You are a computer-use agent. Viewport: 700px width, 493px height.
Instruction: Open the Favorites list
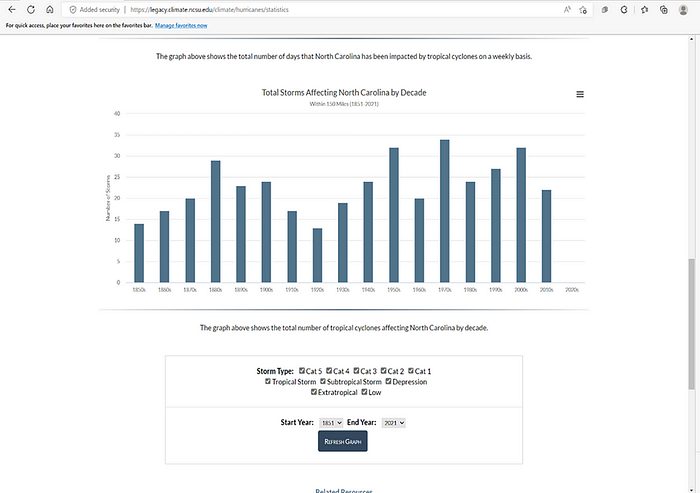point(644,9)
